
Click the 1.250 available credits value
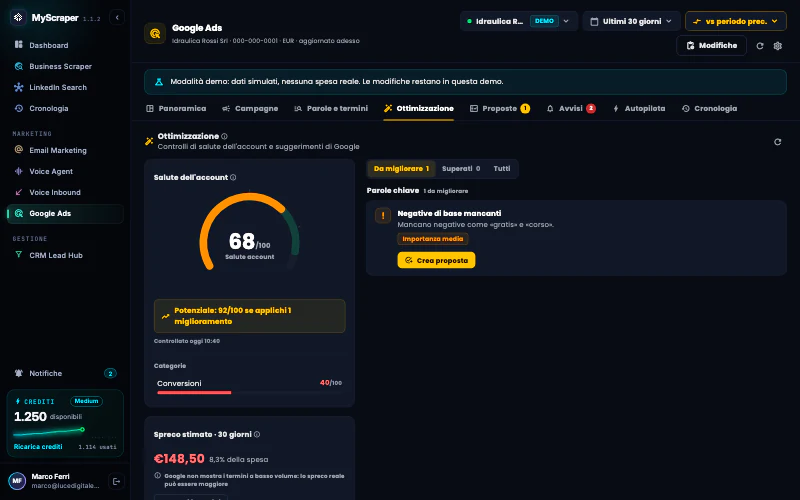[30, 417]
